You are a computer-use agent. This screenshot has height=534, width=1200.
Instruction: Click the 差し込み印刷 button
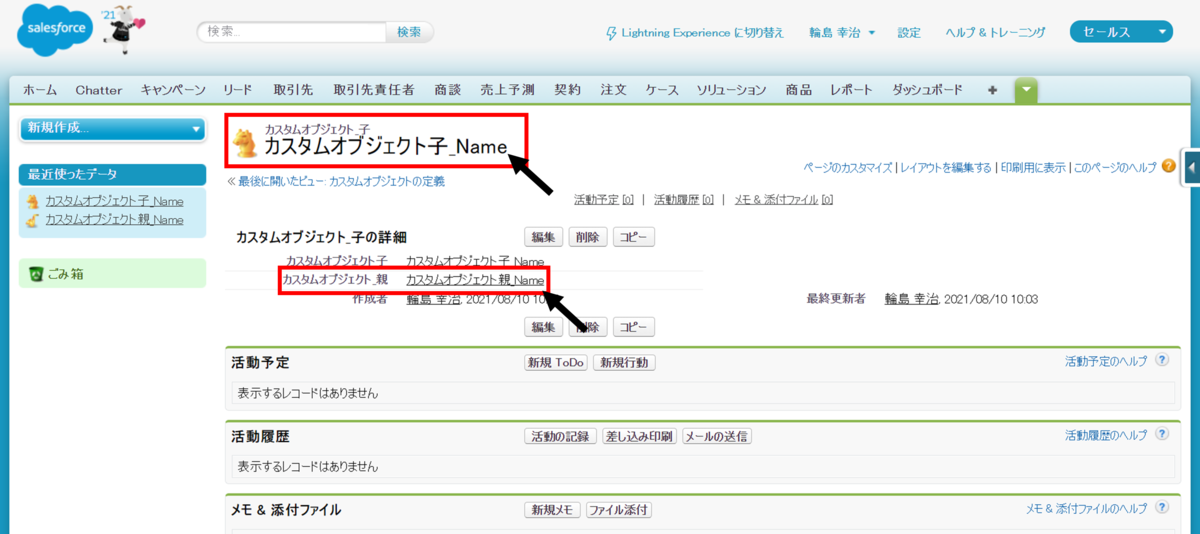coord(639,436)
